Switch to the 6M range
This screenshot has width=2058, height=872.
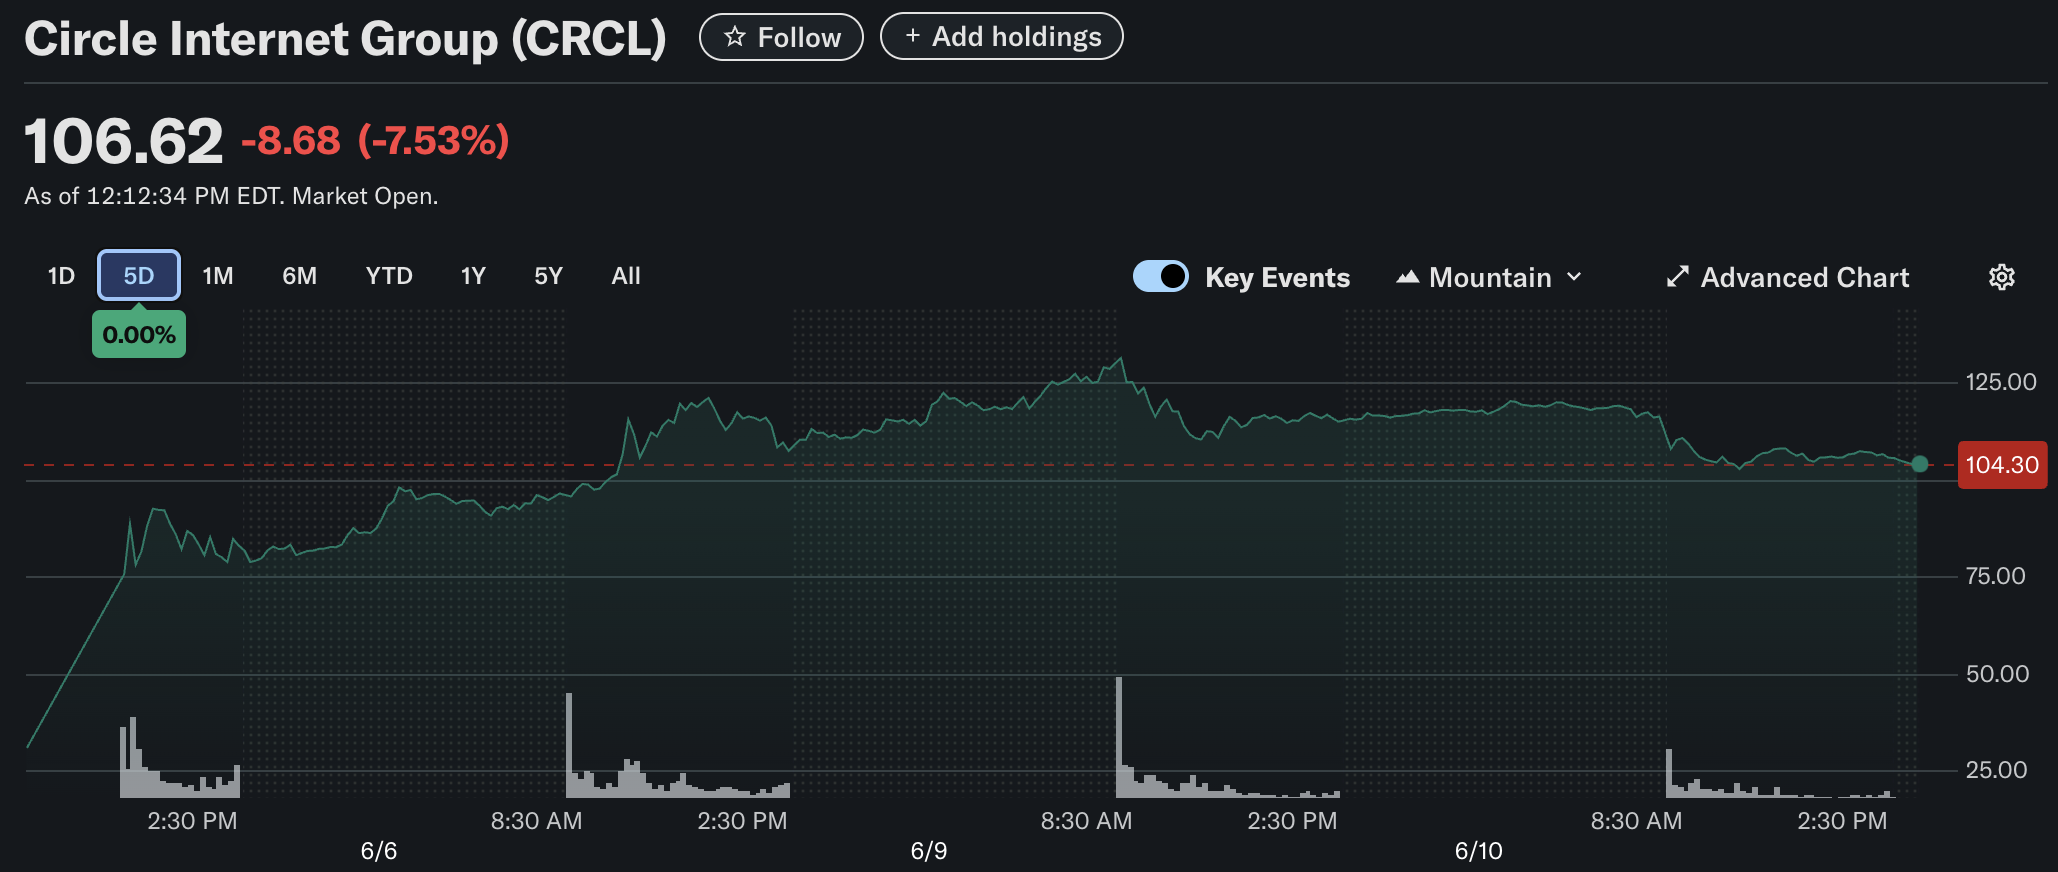(x=299, y=276)
